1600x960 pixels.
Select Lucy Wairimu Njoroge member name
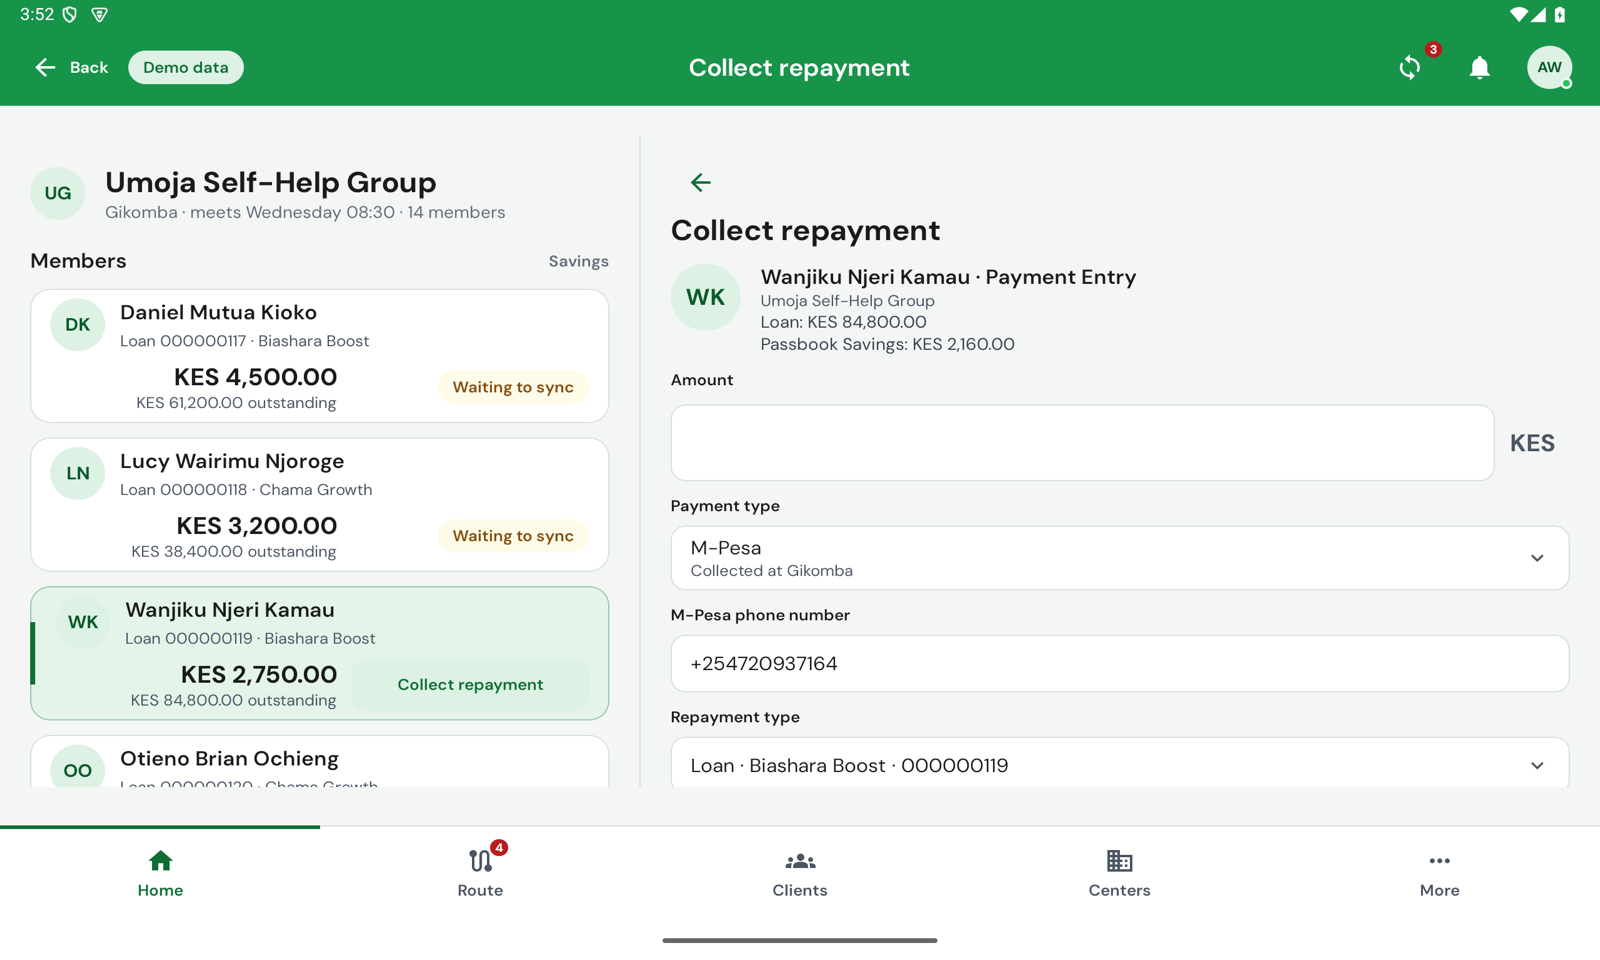[x=232, y=461]
